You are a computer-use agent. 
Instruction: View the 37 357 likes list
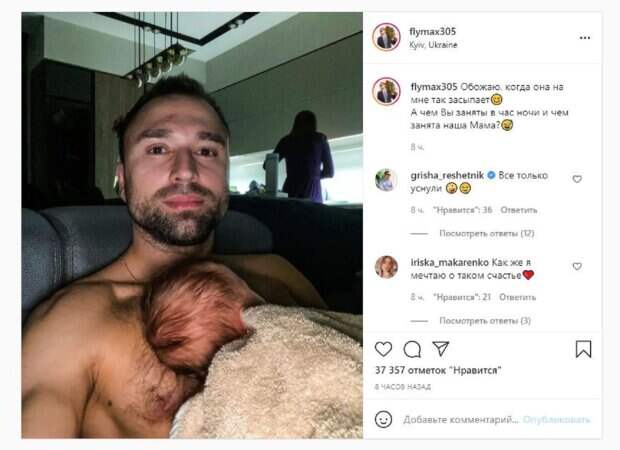coord(438,371)
